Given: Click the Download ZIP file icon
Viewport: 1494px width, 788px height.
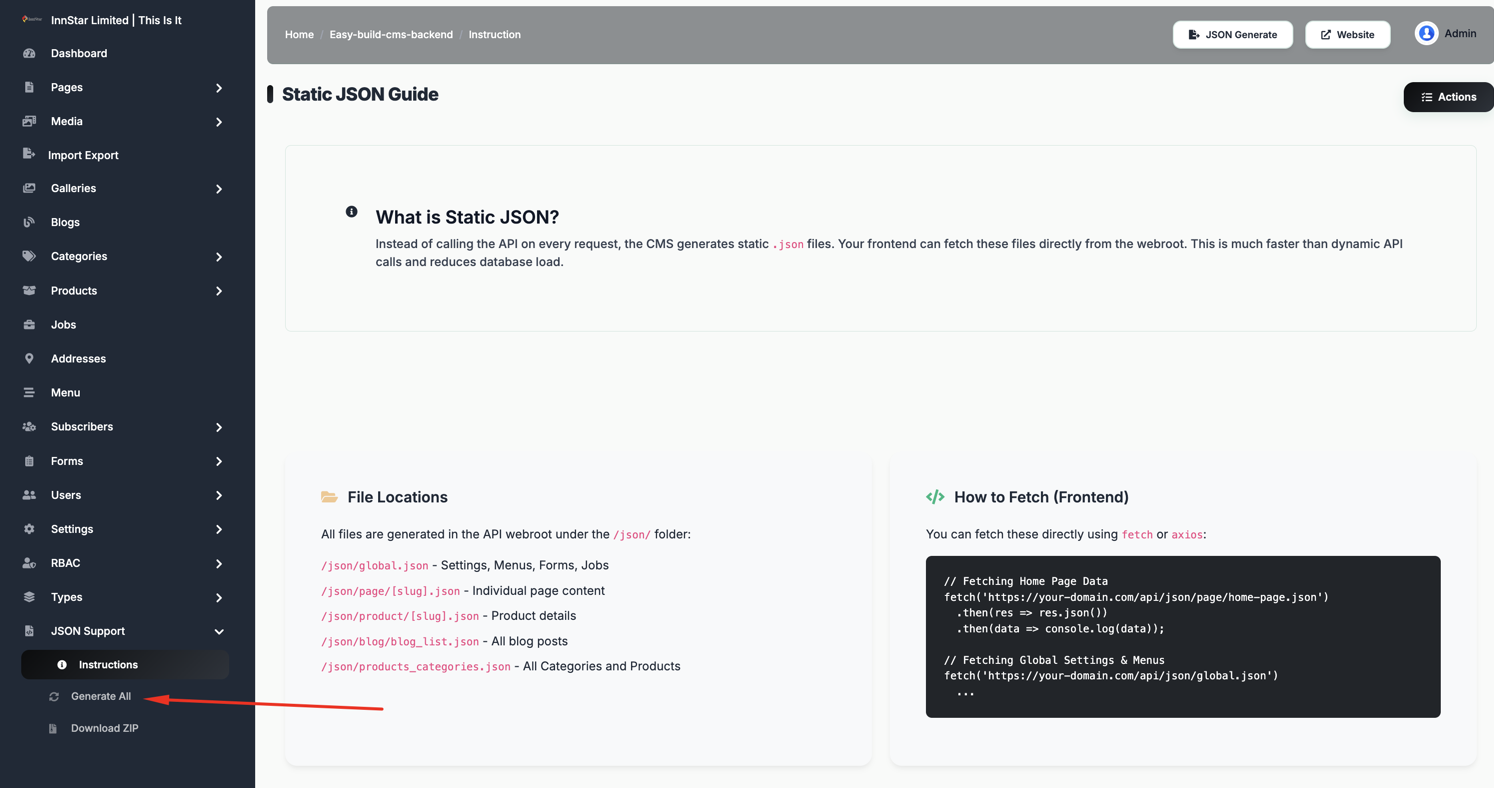Looking at the screenshot, I should pos(53,729).
